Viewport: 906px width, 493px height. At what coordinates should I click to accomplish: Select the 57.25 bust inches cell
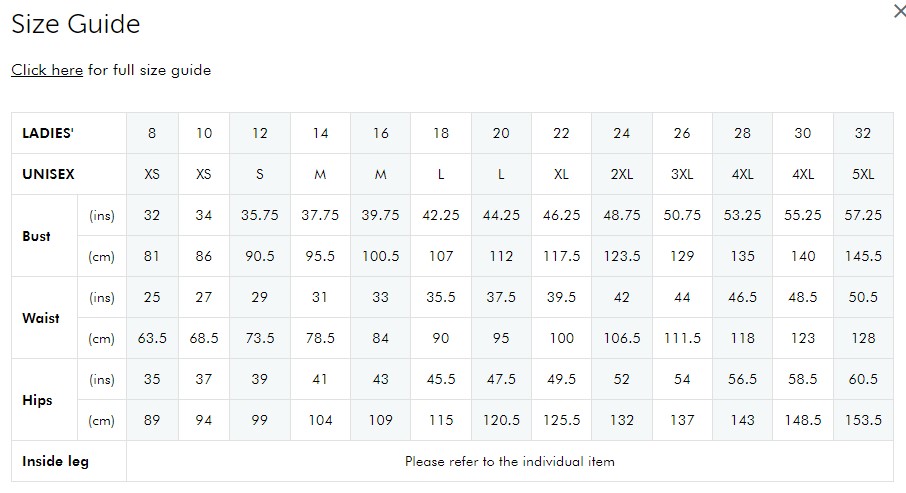(863, 215)
